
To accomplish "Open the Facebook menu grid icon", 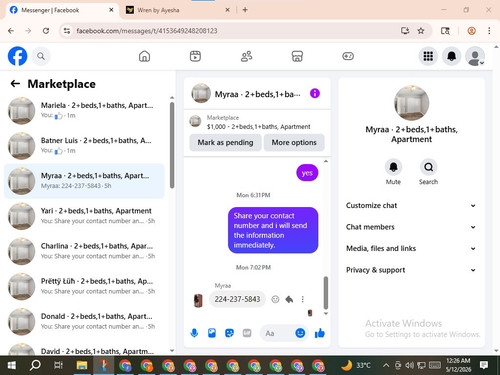I will pos(428,56).
